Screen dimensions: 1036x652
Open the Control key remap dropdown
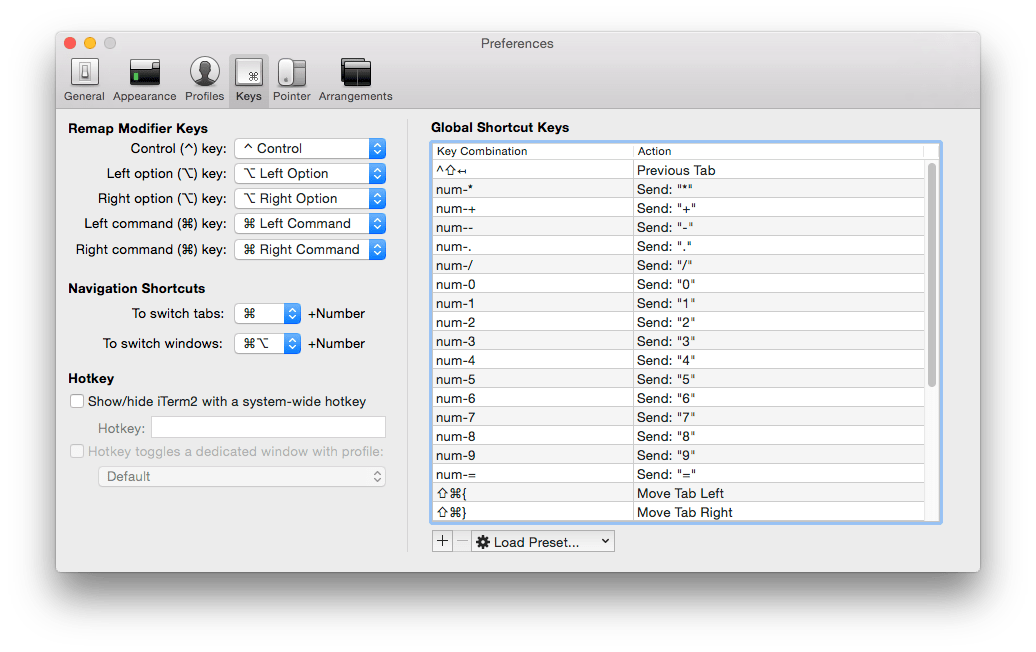[310, 147]
